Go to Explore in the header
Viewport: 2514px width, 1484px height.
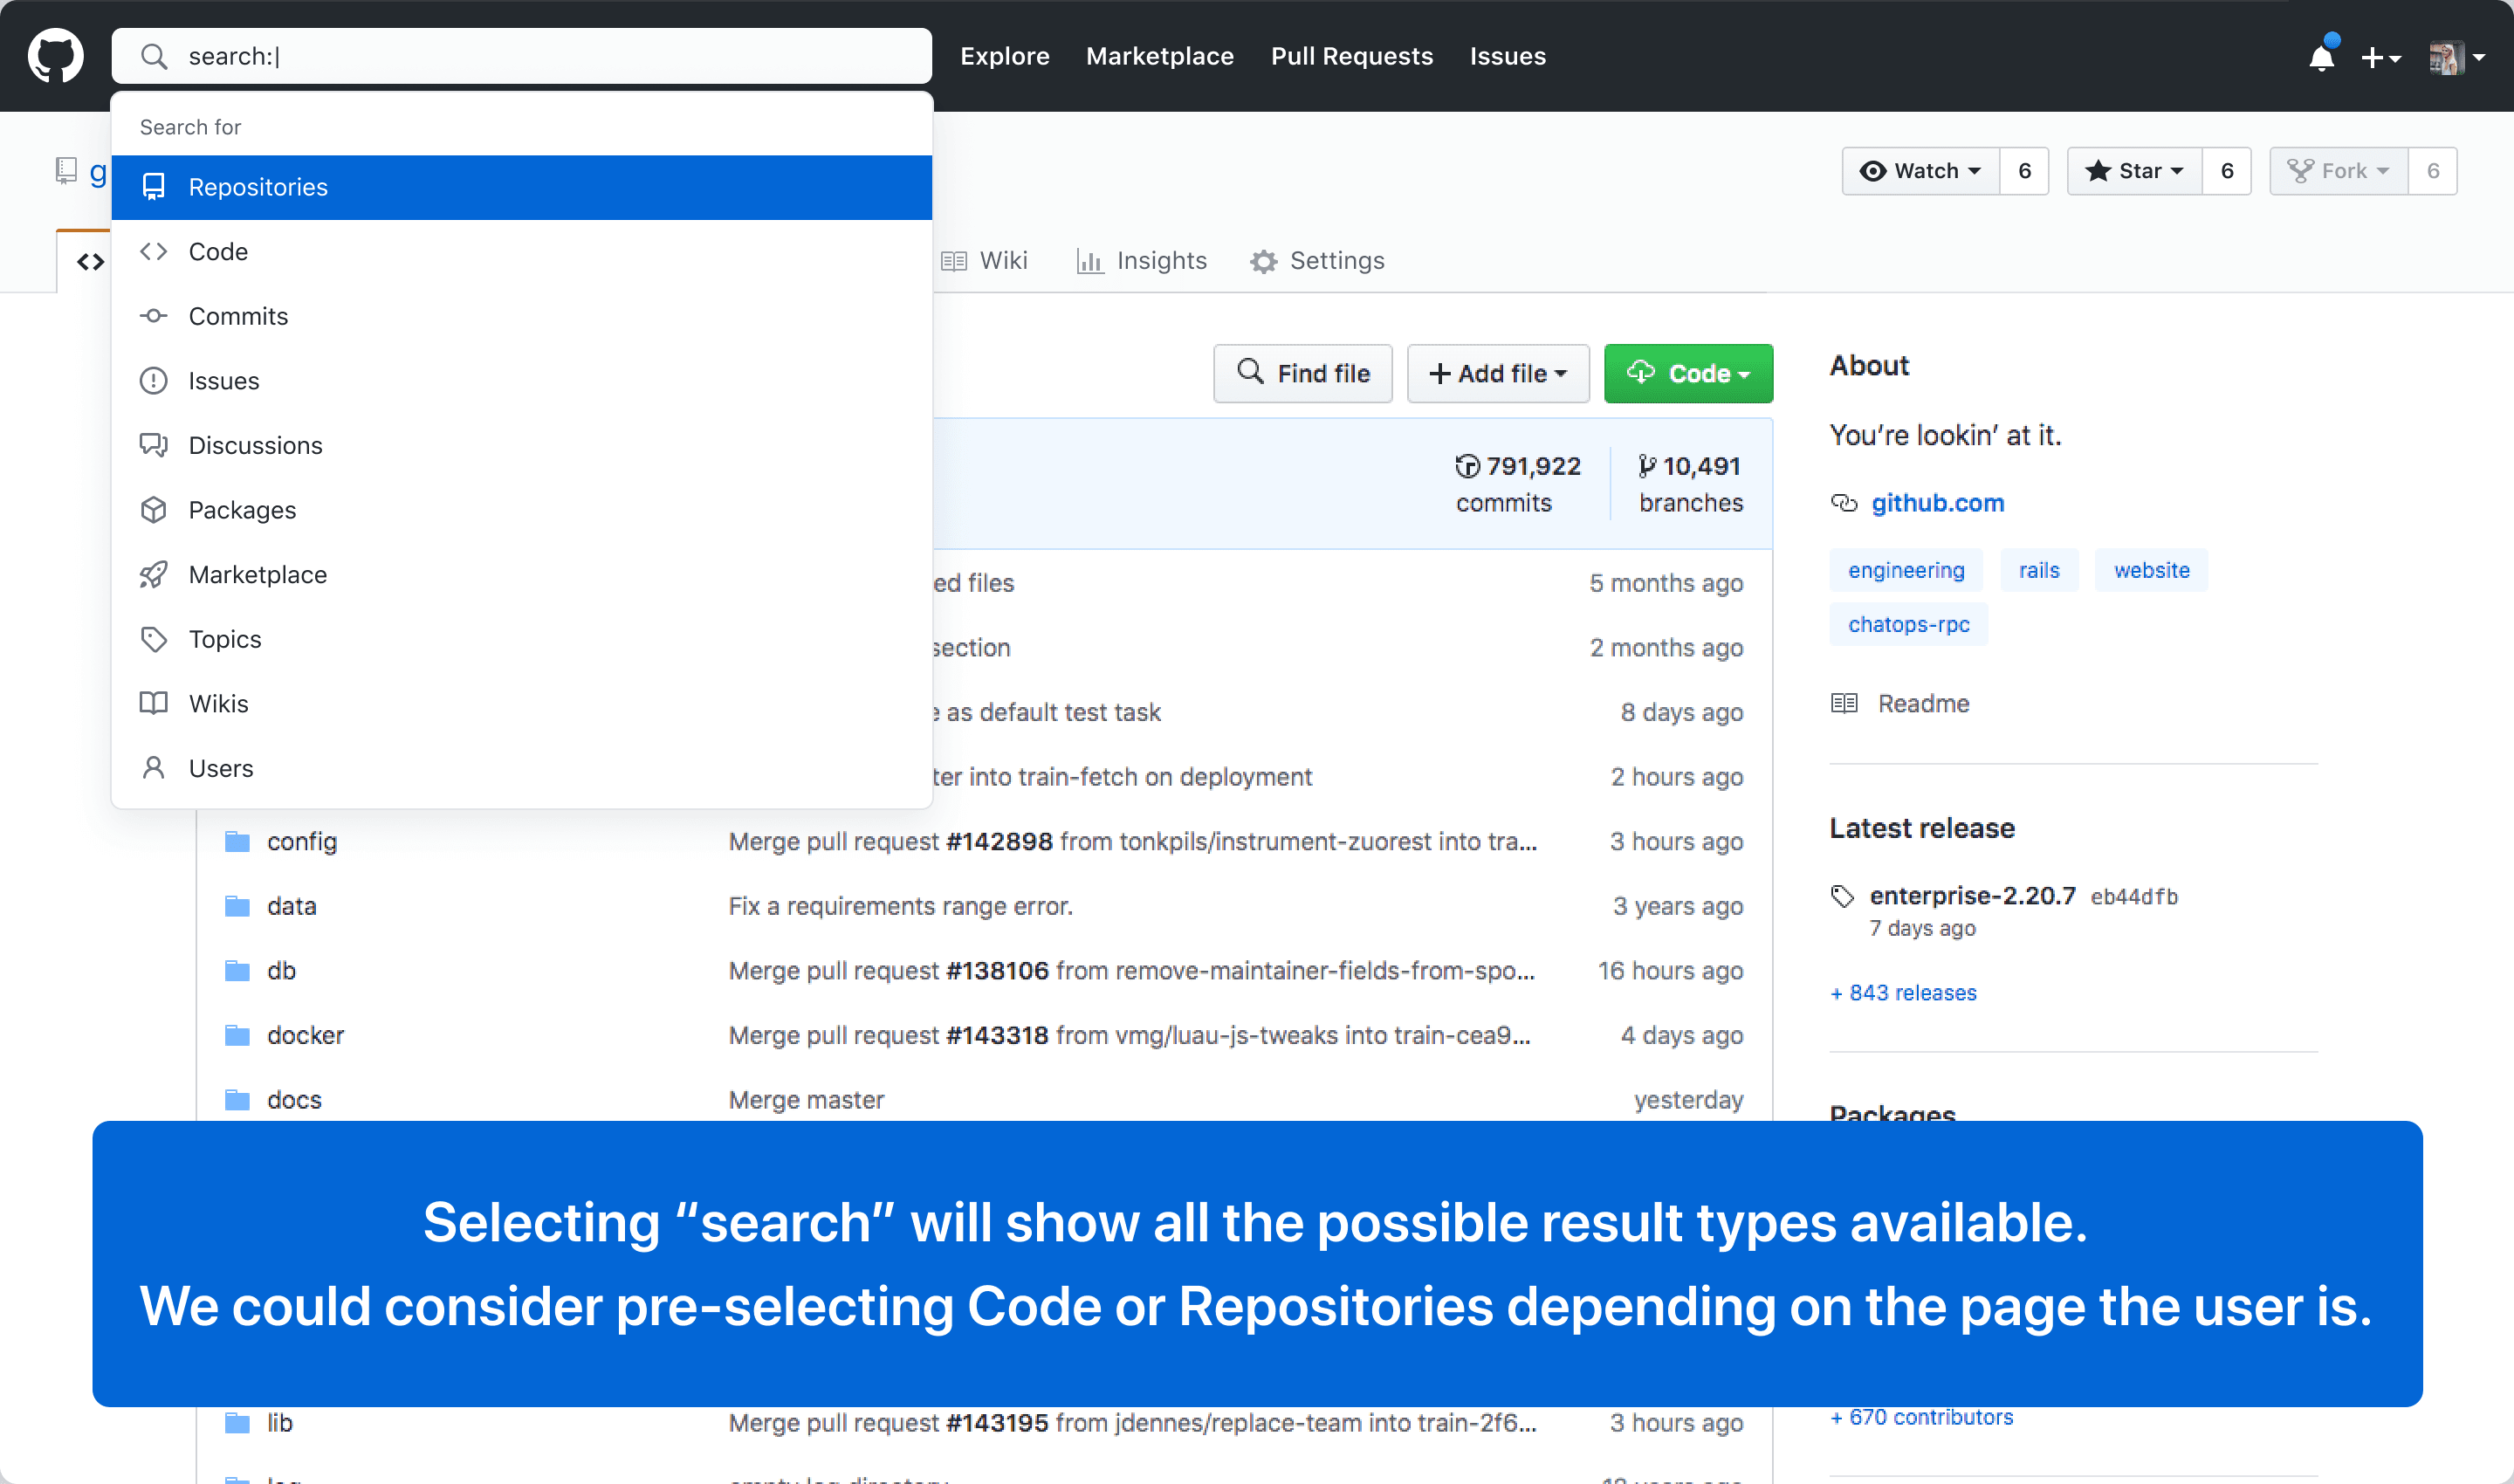(1005, 56)
